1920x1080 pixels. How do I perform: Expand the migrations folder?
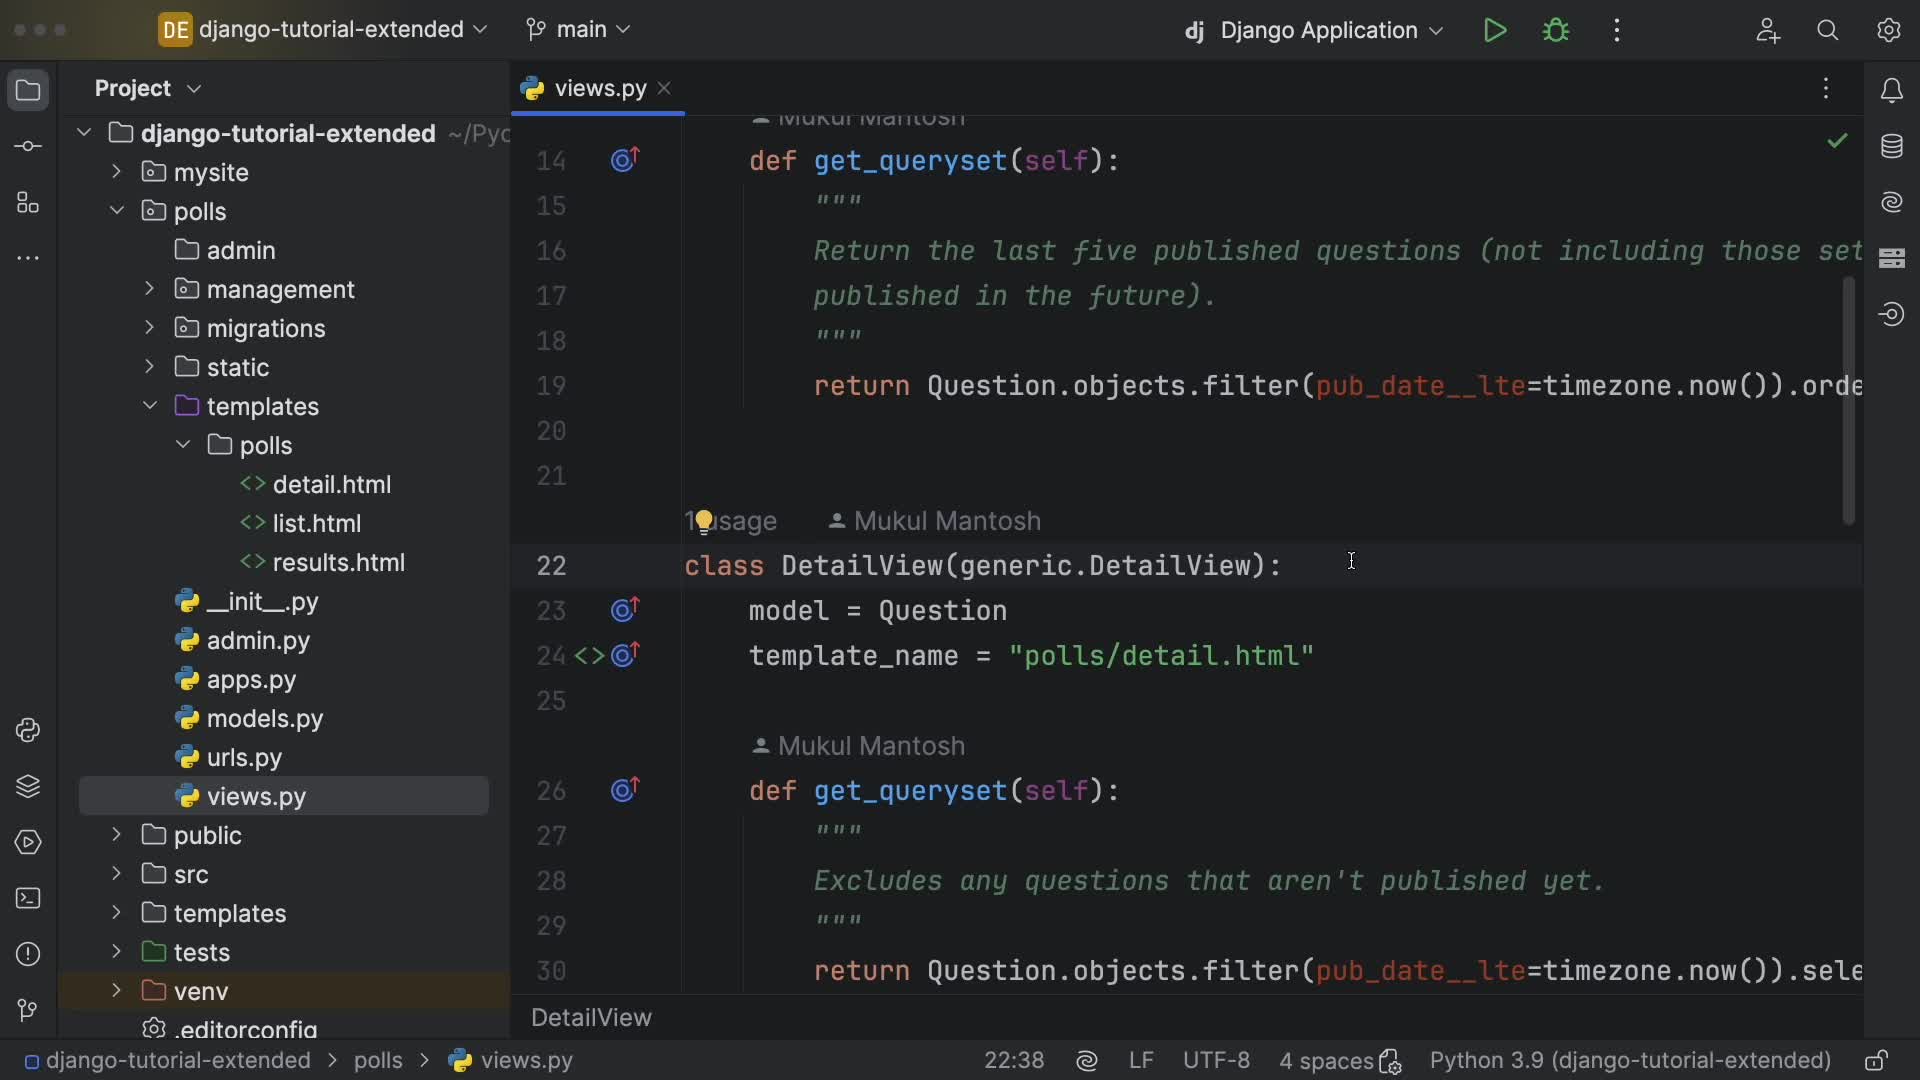tap(149, 328)
